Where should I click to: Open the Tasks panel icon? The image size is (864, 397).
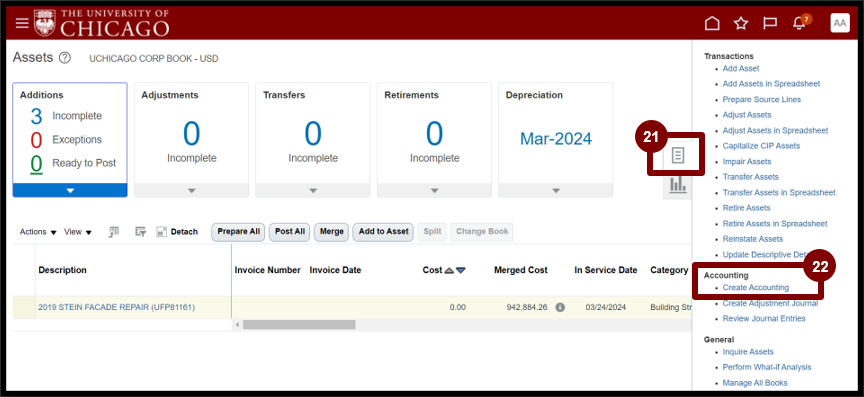678,156
